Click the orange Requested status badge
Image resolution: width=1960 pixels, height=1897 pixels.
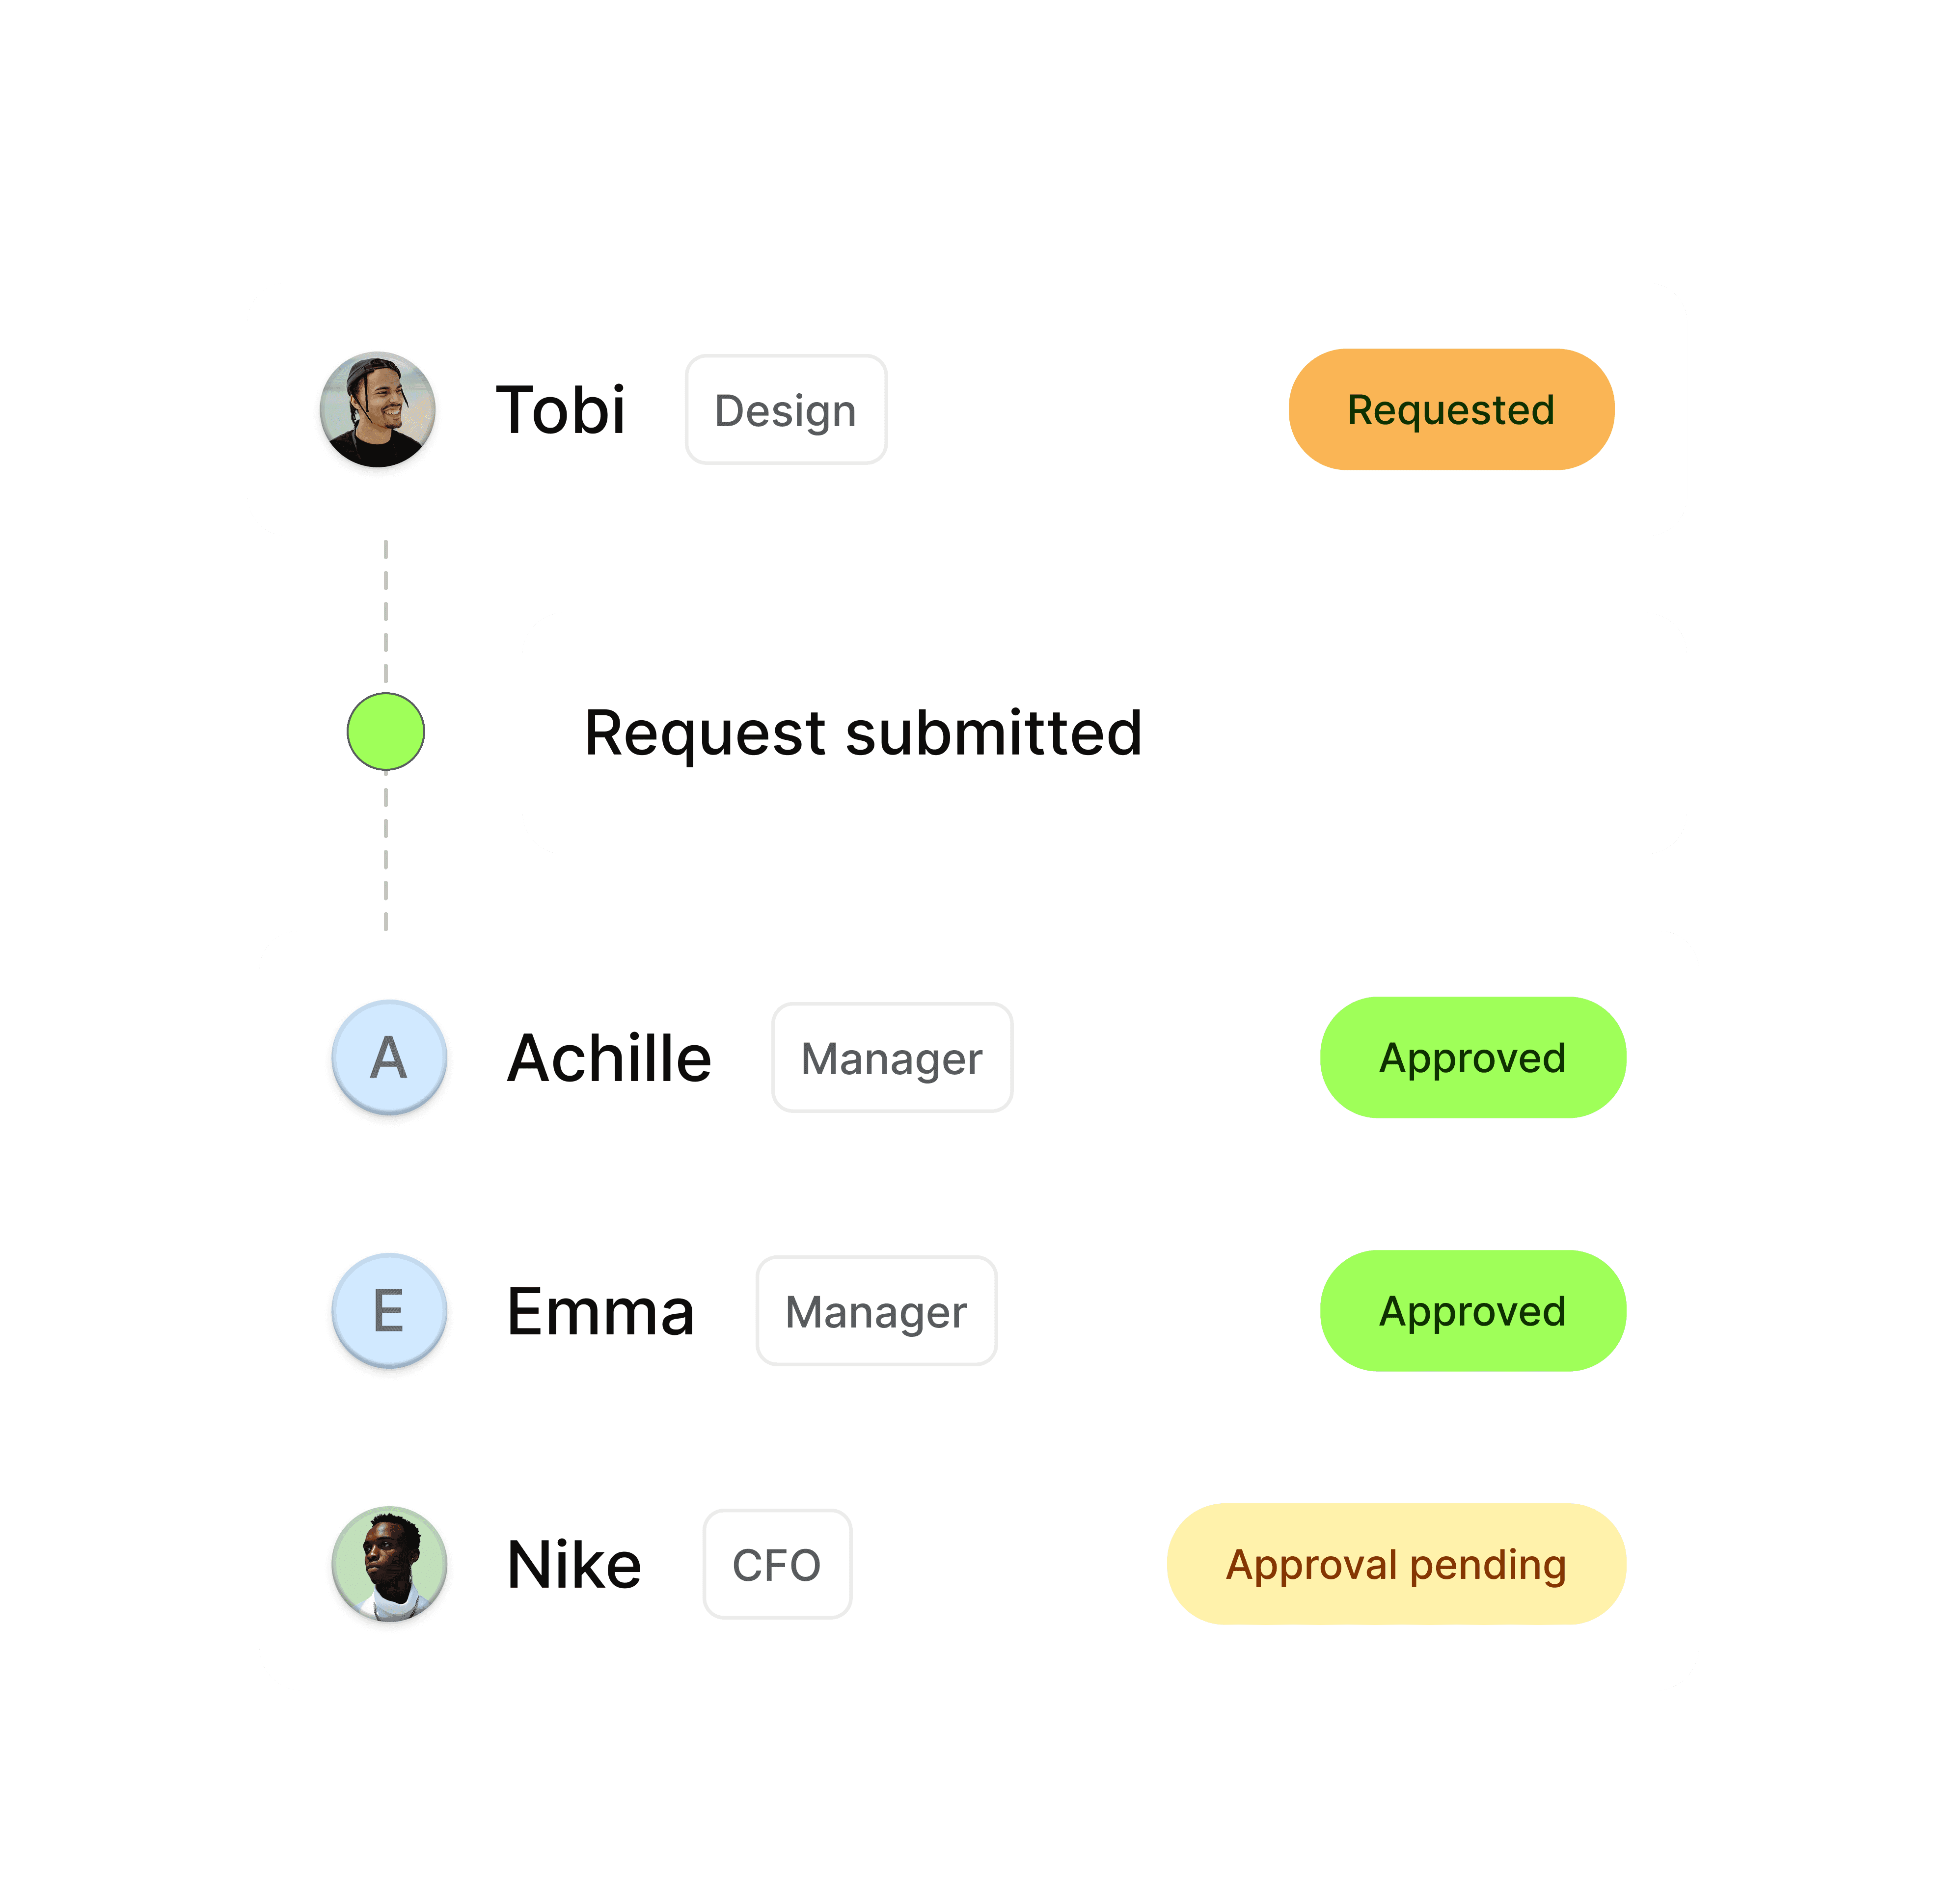point(1451,409)
